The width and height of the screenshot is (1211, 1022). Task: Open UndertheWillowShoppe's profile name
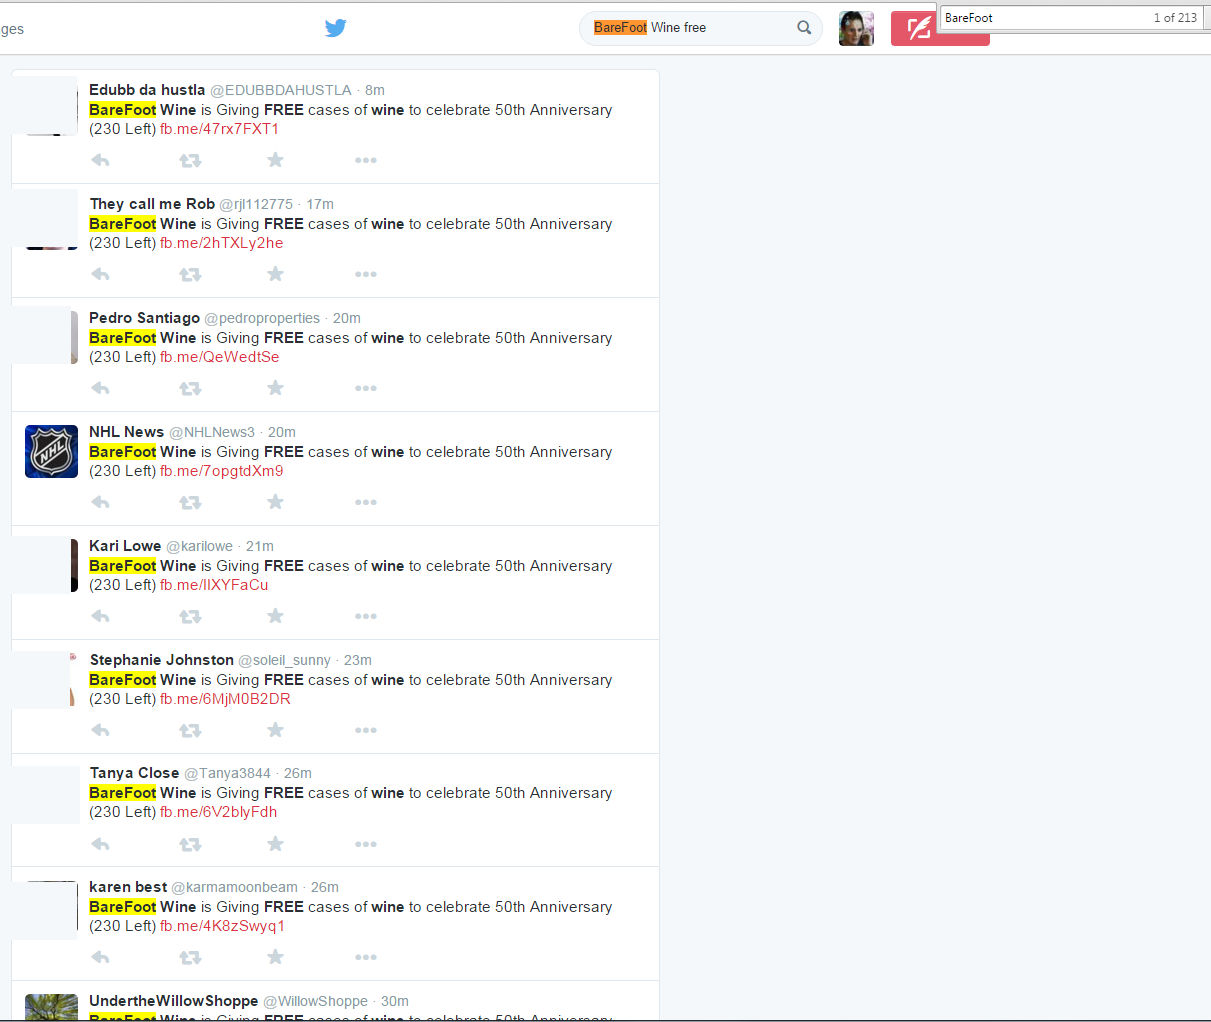click(173, 1001)
